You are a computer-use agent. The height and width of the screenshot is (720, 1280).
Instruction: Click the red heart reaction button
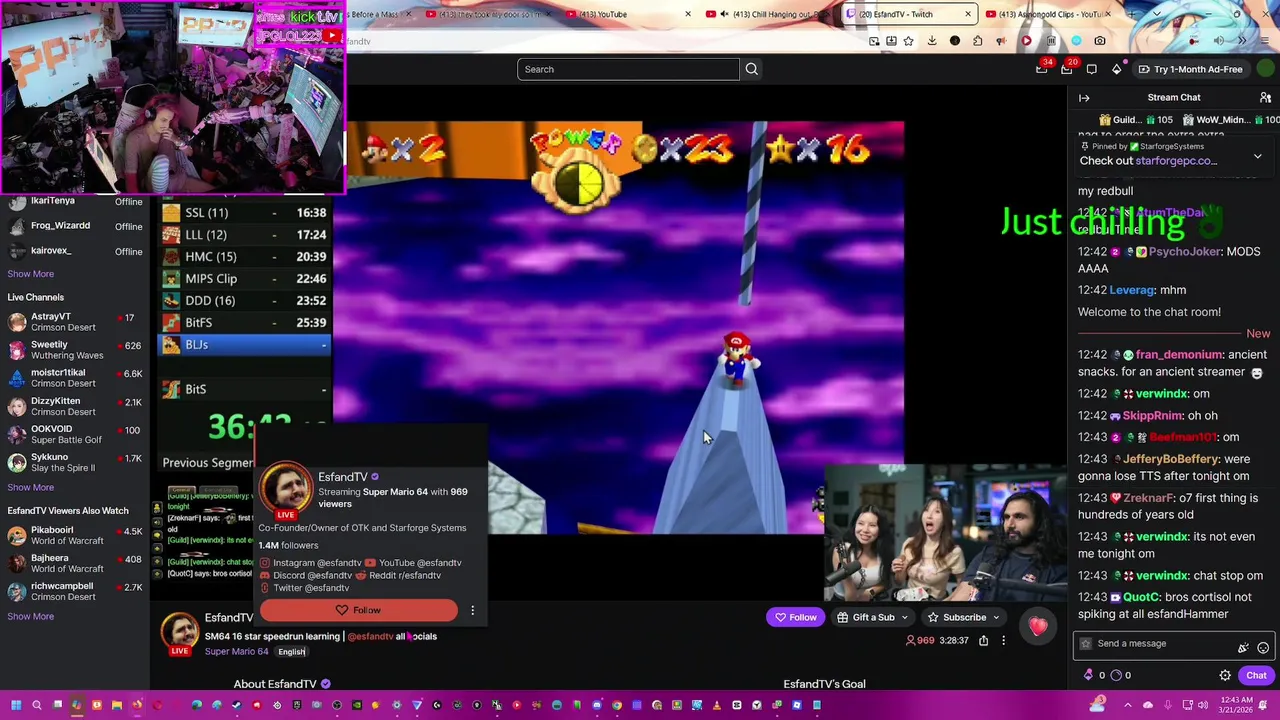[1038, 627]
